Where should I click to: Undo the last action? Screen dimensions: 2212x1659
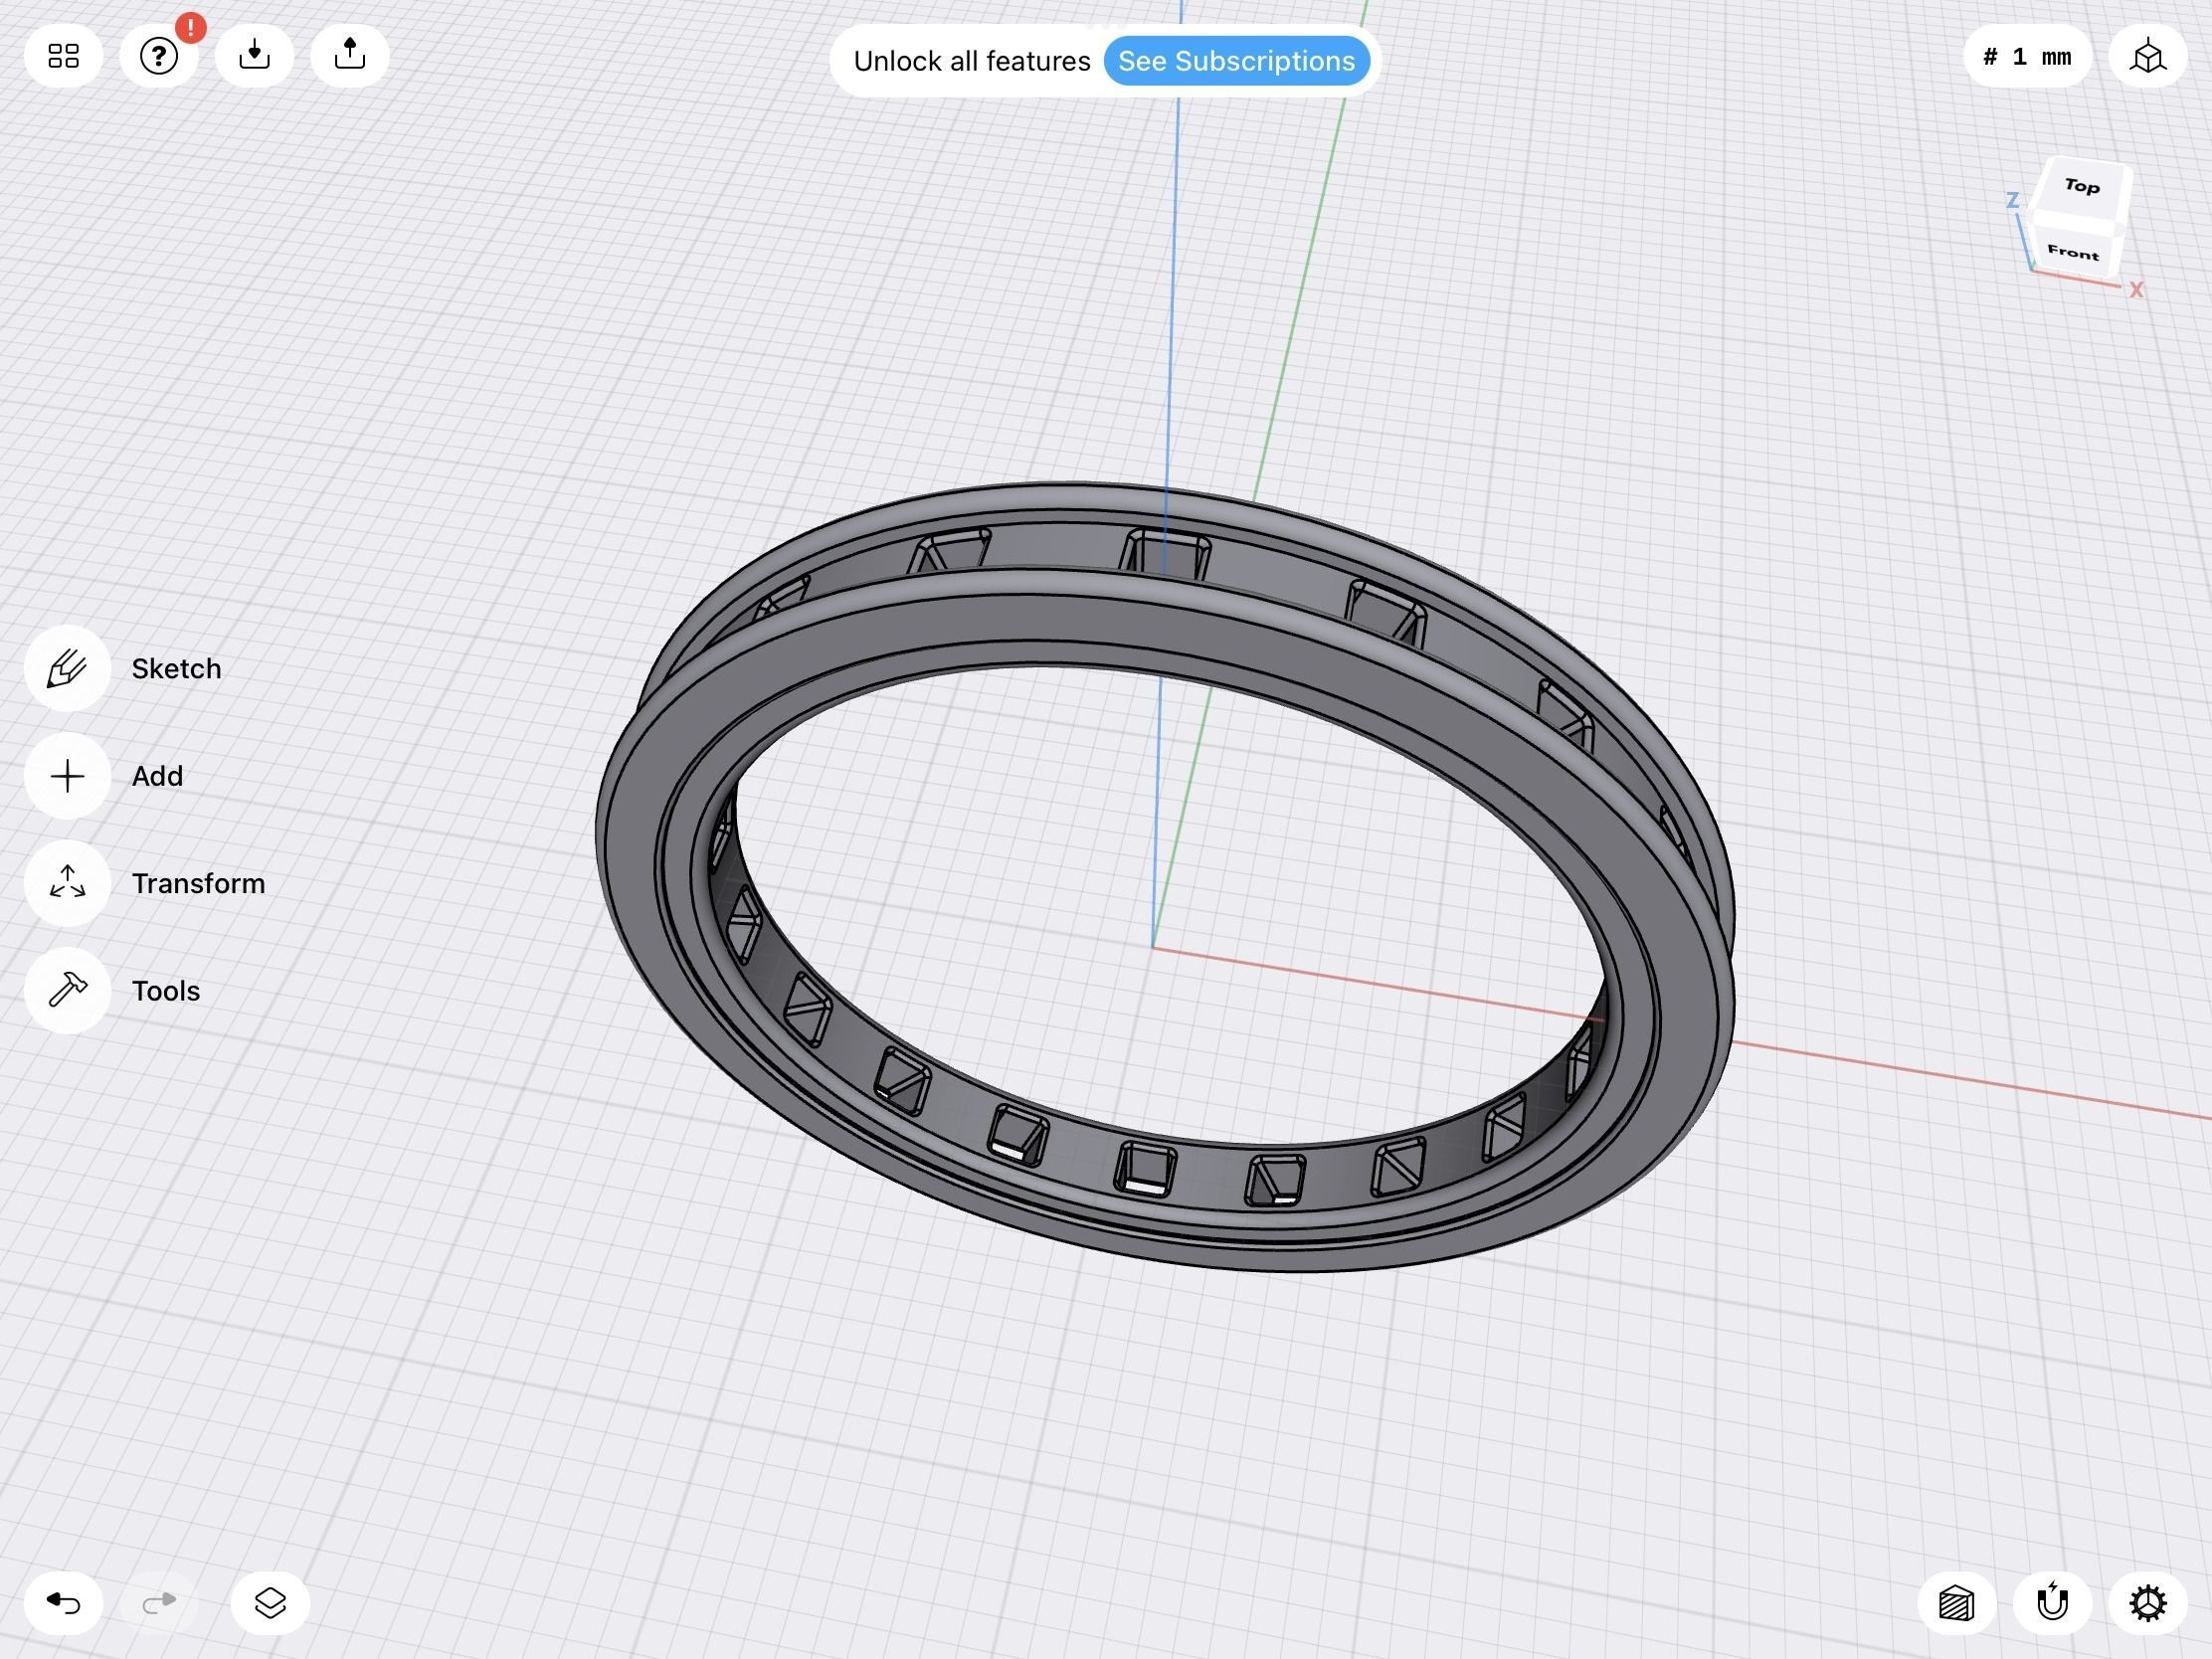(x=63, y=1603)
